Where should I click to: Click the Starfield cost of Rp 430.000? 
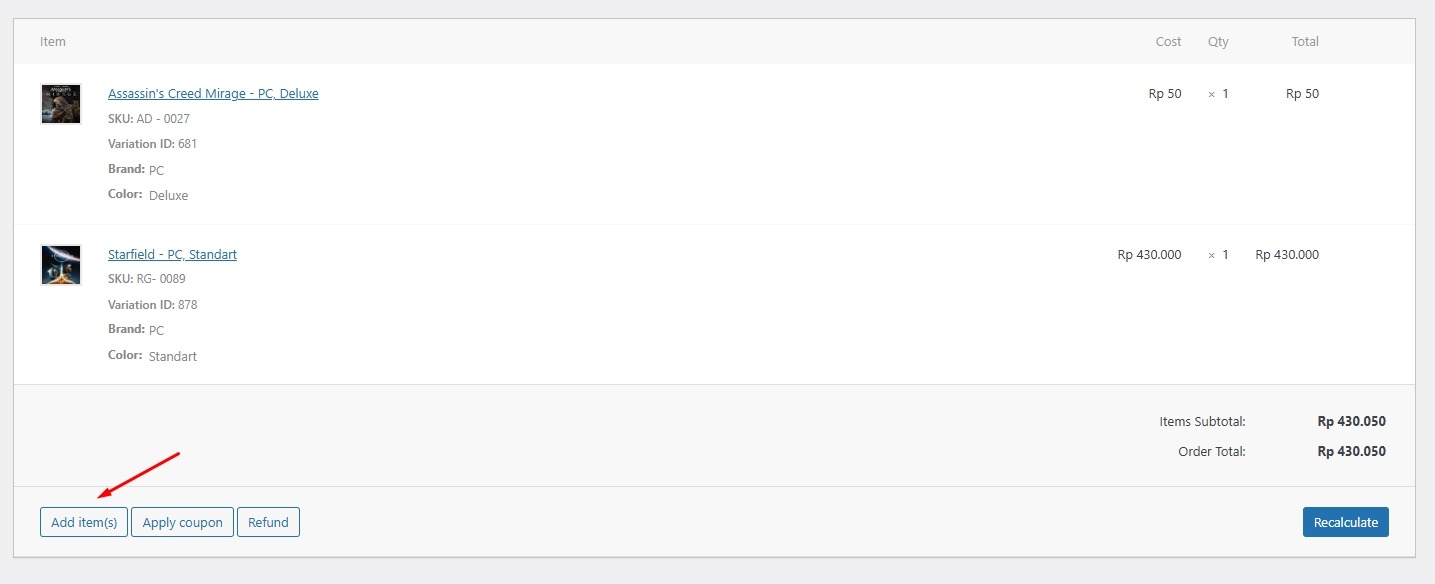[x=1149, y=254]
